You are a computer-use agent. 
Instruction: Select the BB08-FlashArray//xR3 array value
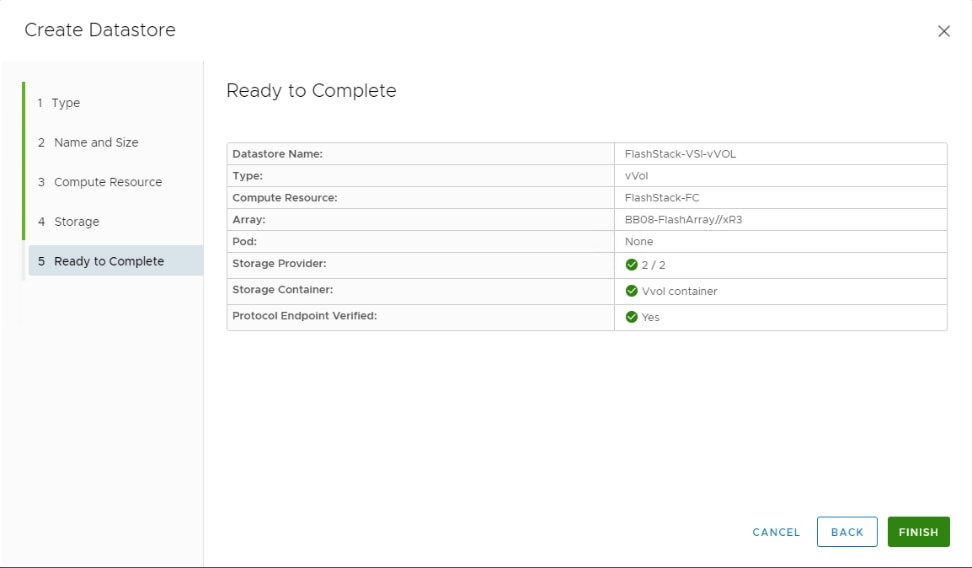pos(683,220)
